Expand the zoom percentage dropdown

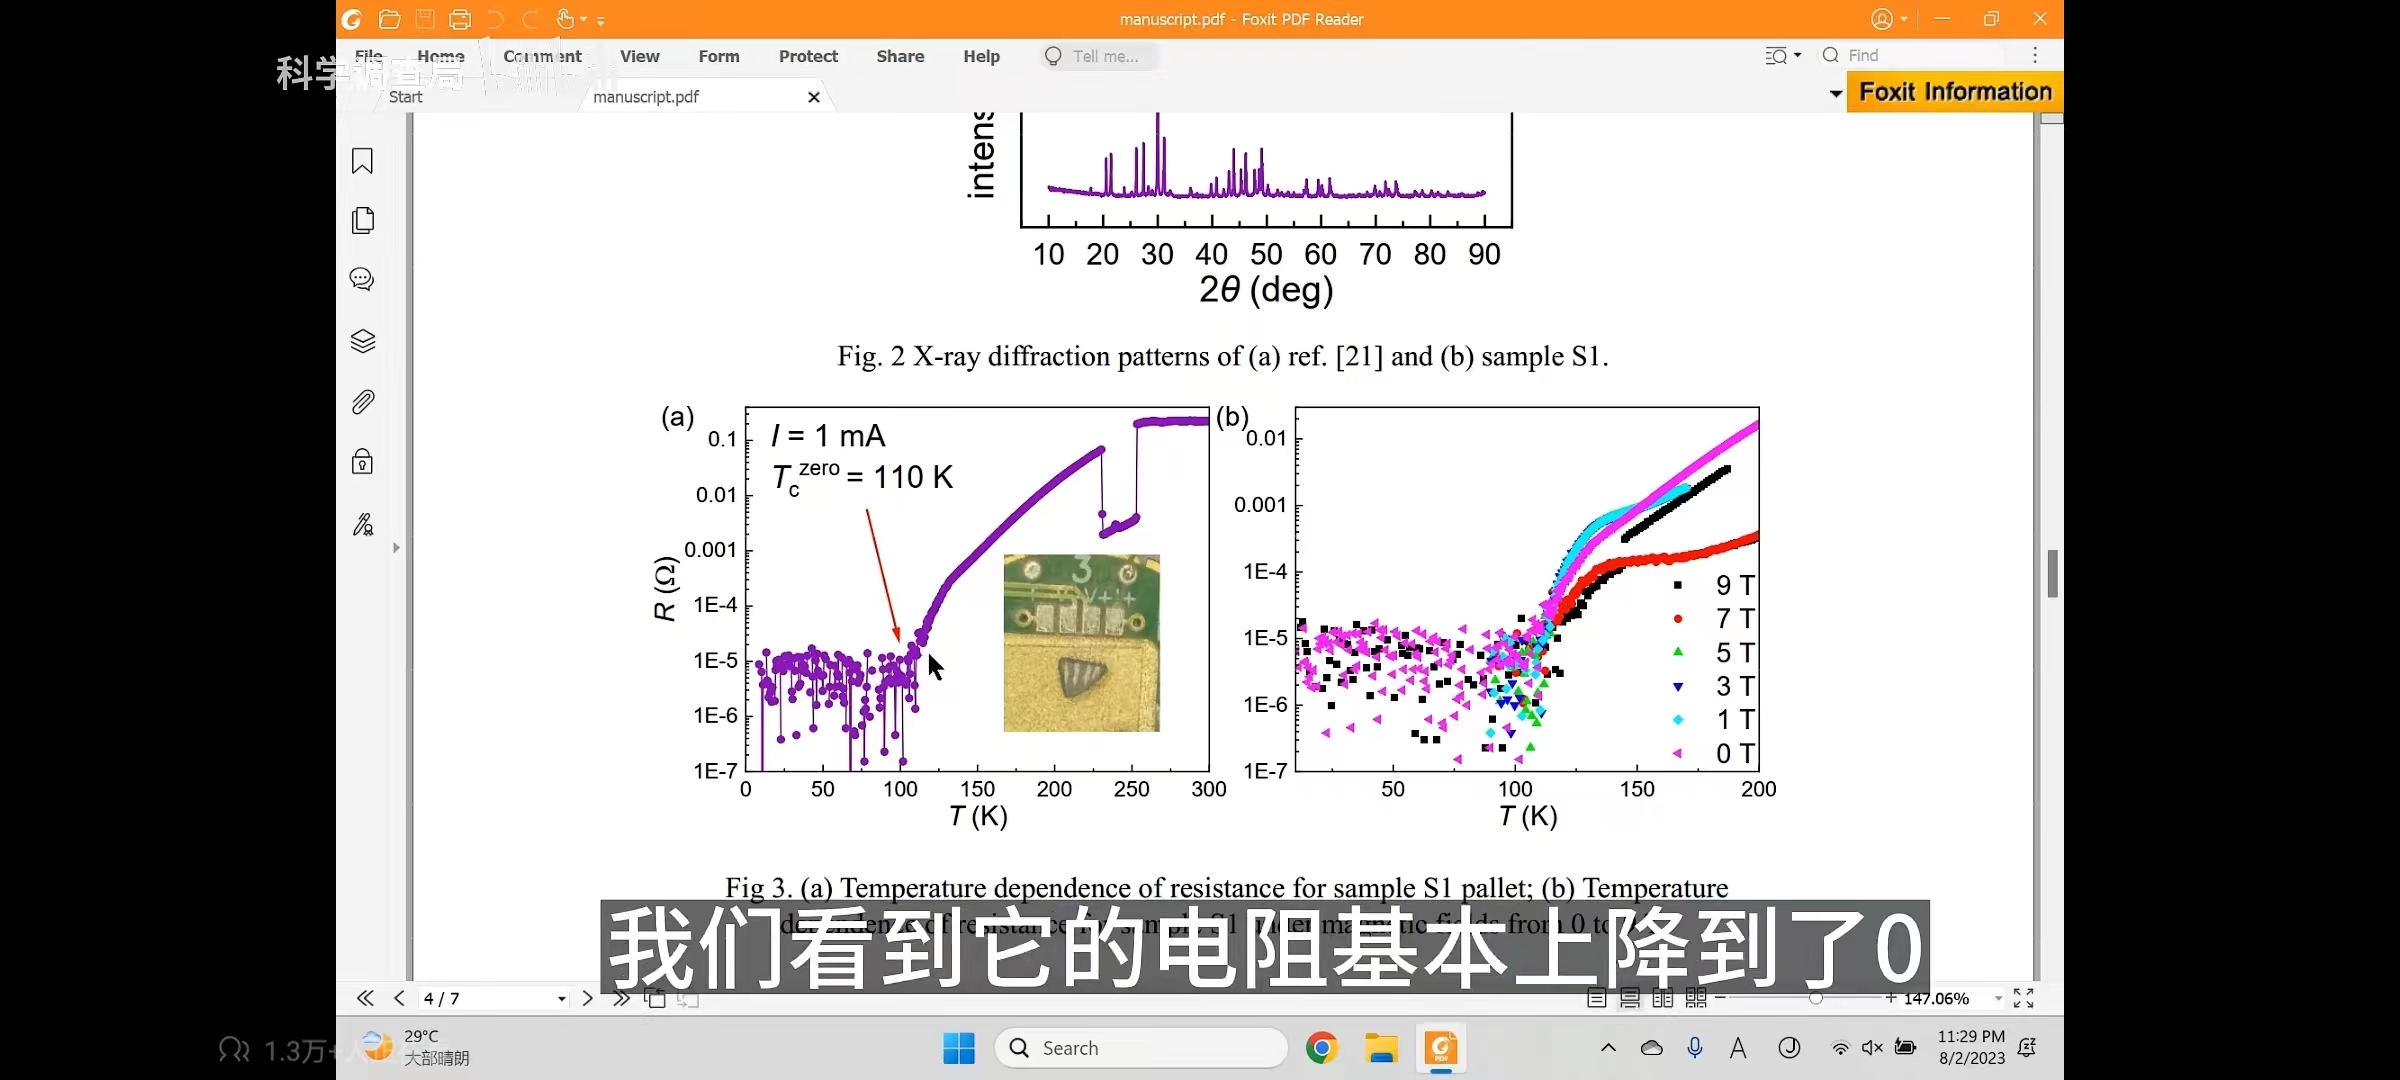1998,999
